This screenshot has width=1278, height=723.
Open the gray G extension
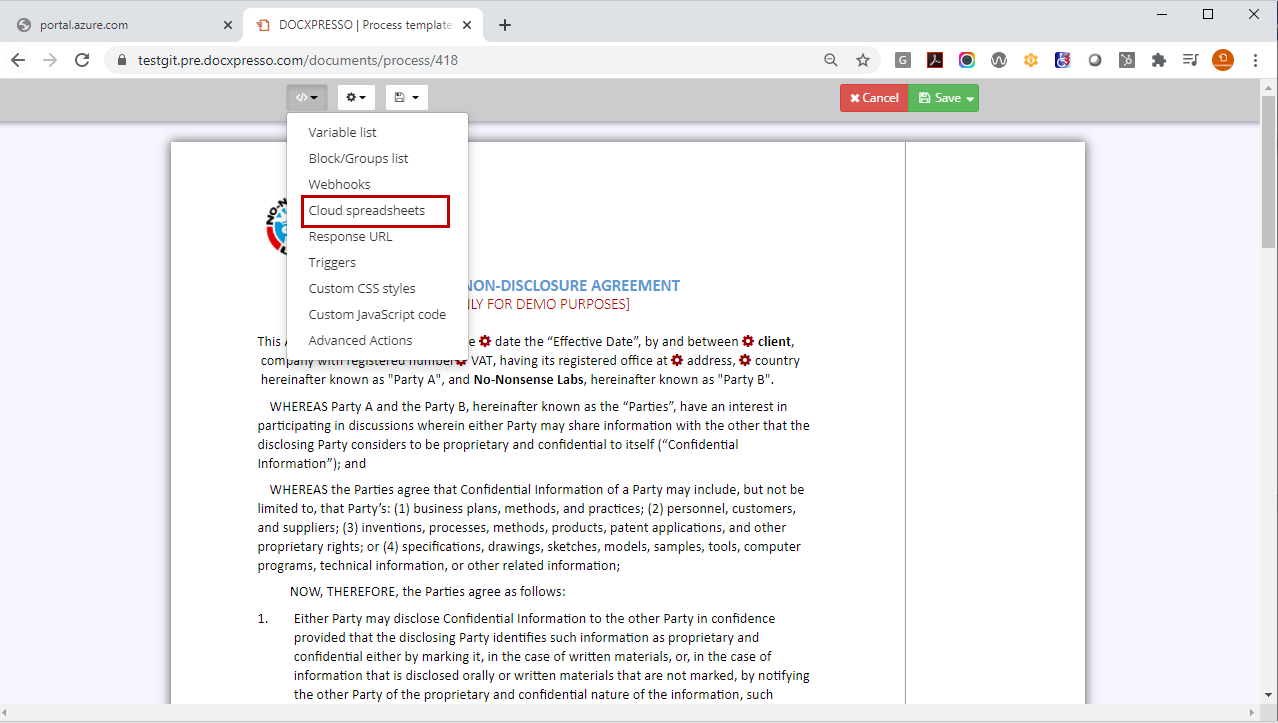coord(903,60)
